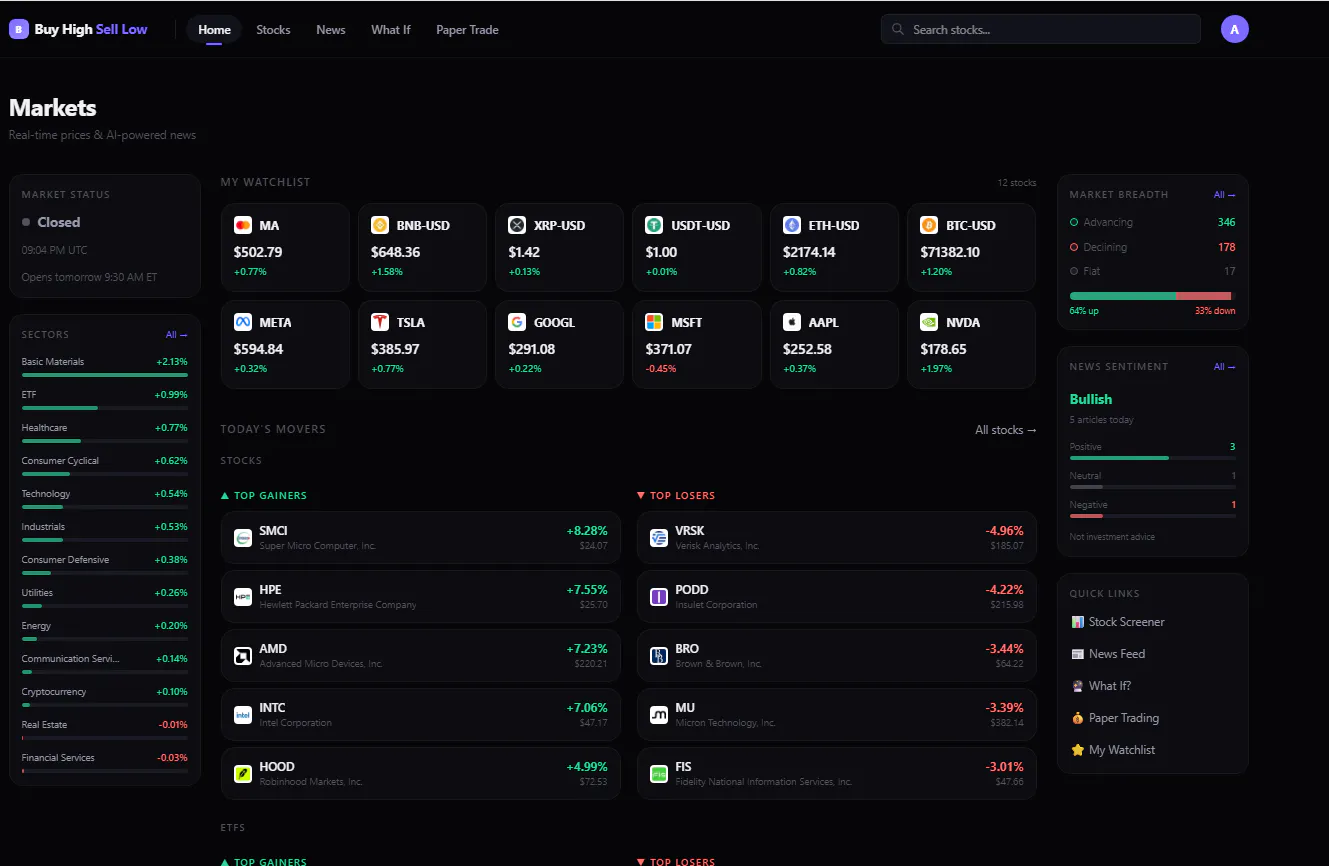Click the Closed market status text
The width and height of the screenshot is (1329, 866).
point(59,222)
